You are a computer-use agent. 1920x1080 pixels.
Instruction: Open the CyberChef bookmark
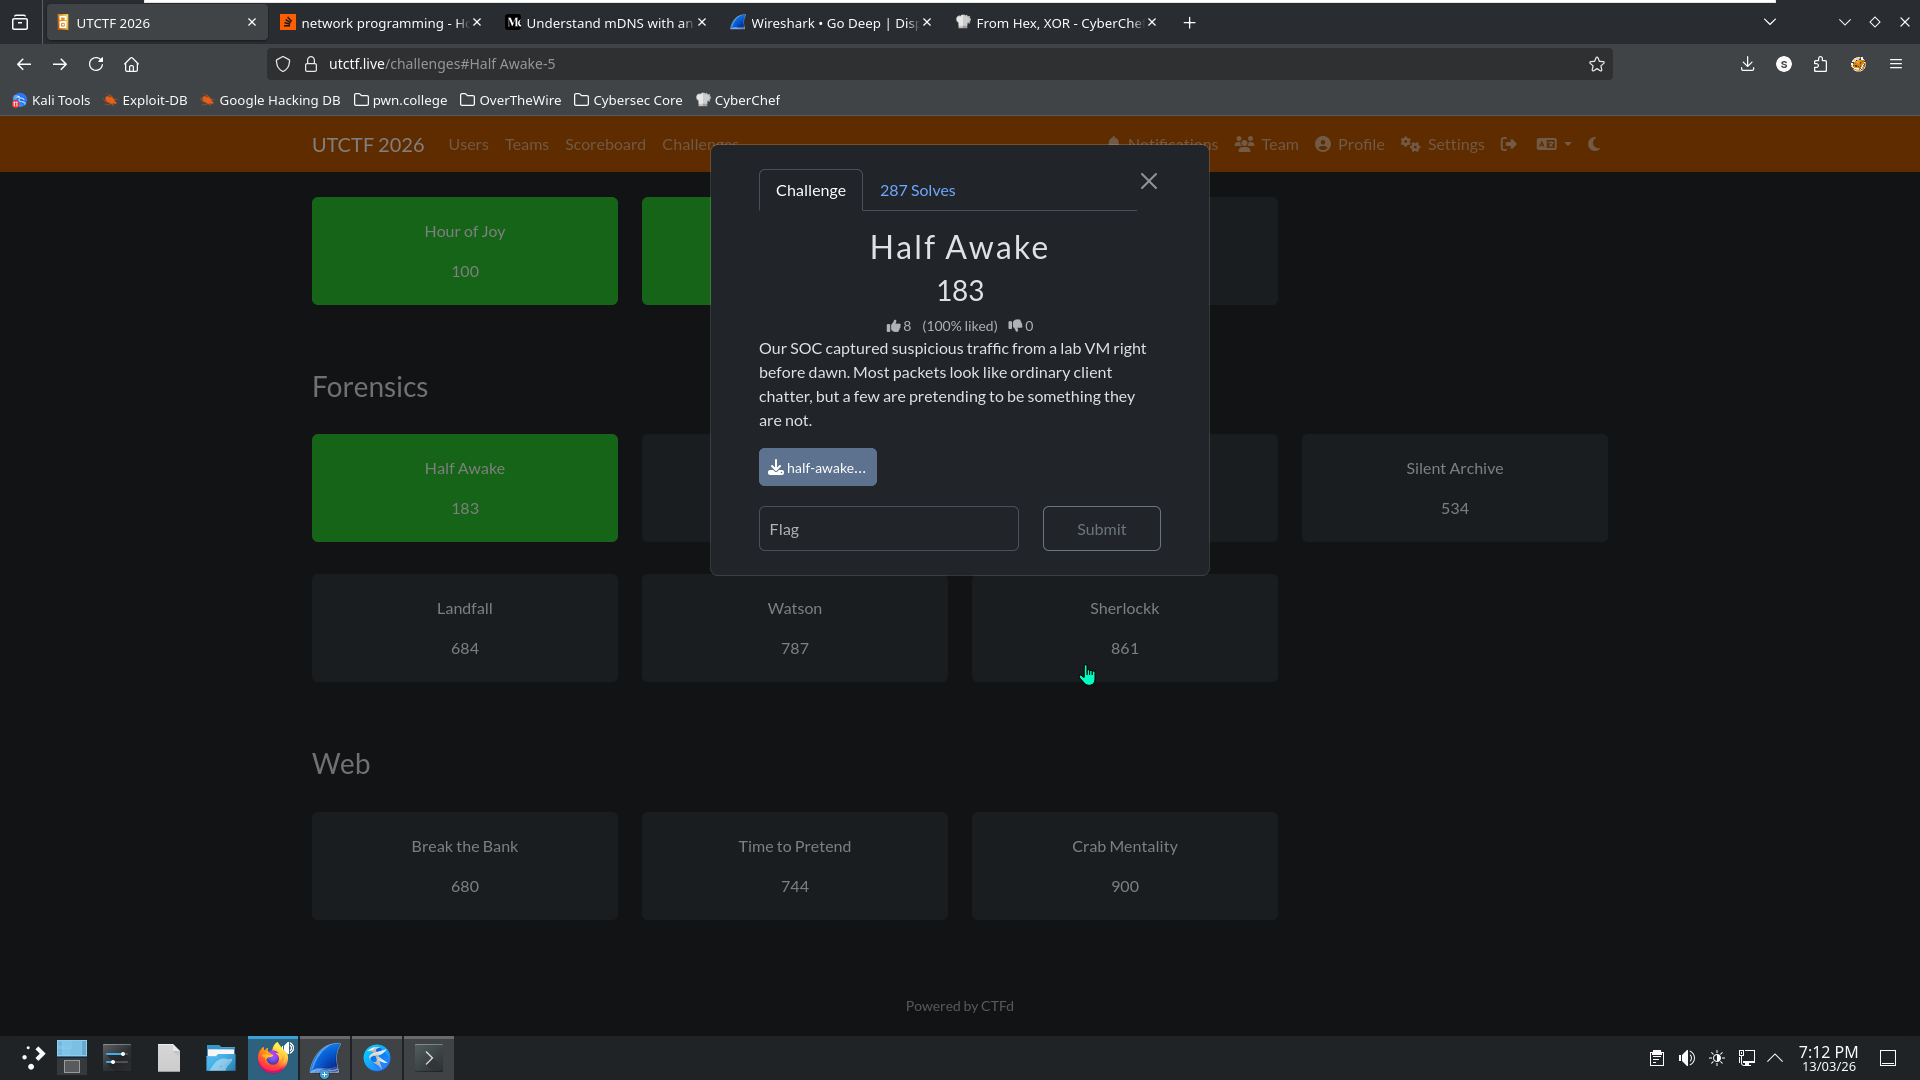pyautogui.click(x=738, y=100)
